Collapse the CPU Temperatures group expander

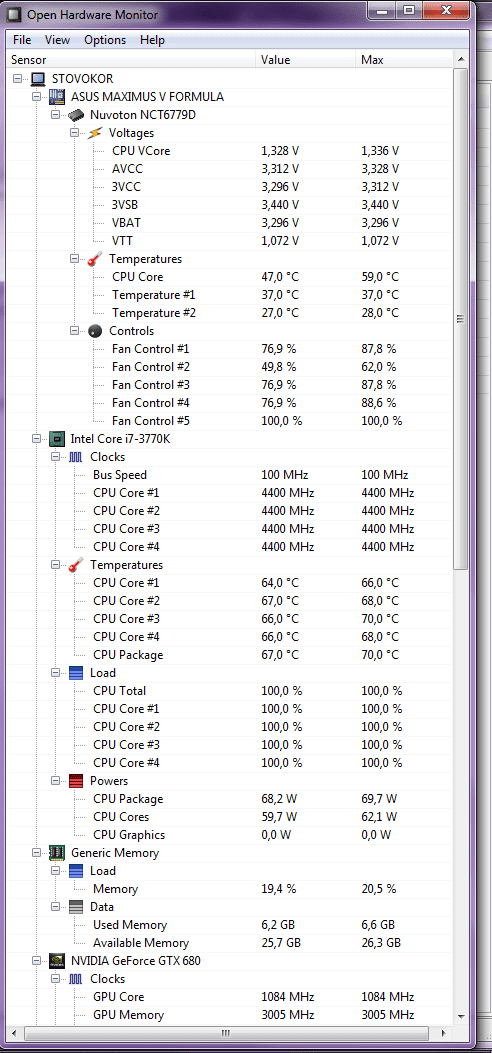(x=56, y=565)
